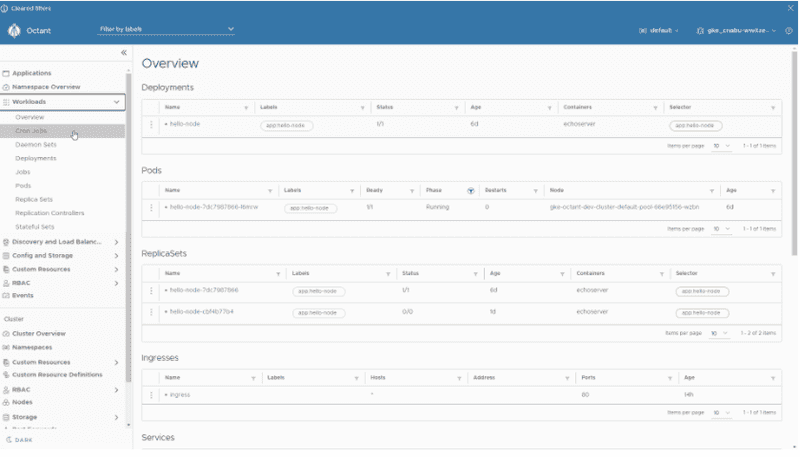Click the Octant logo icon
The height and width of the screenshot is (457, 800).
[x=14, y=30]
